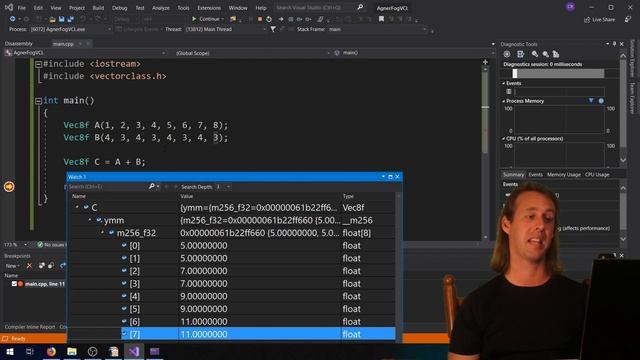This screenshot has width=640, height=360.
Task: Open the Search Depth dropdown in Watch
Action: click(x=223, y=187)
